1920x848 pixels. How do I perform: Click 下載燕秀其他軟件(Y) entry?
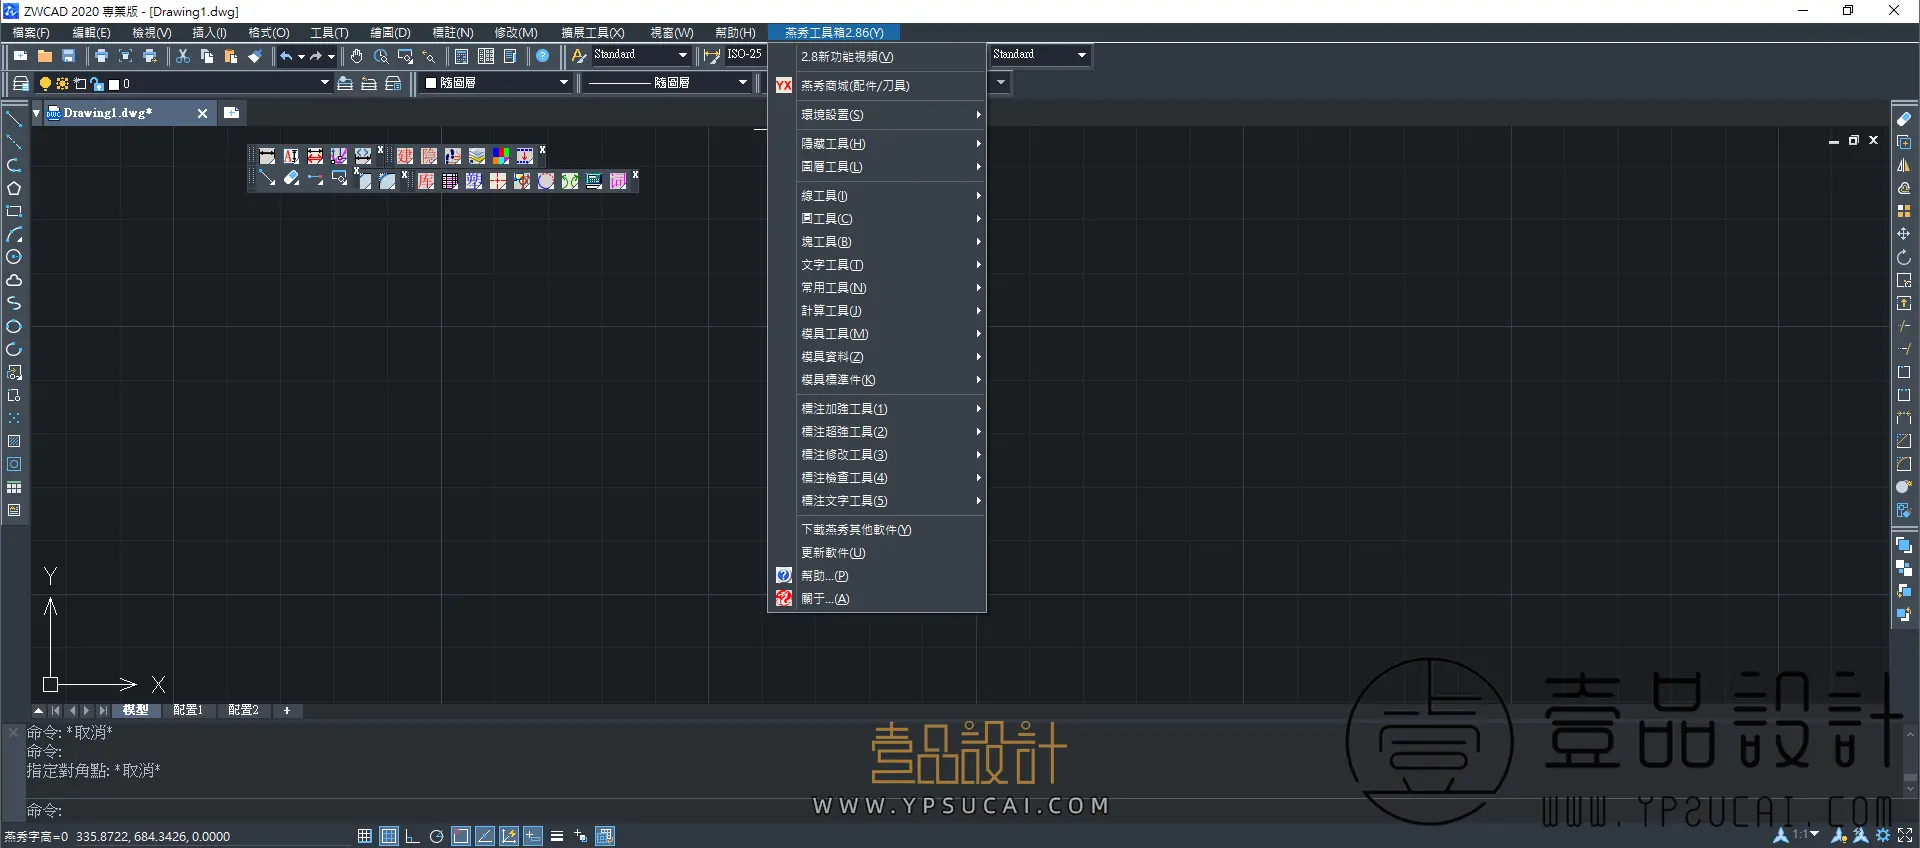(x=877, y=530)
